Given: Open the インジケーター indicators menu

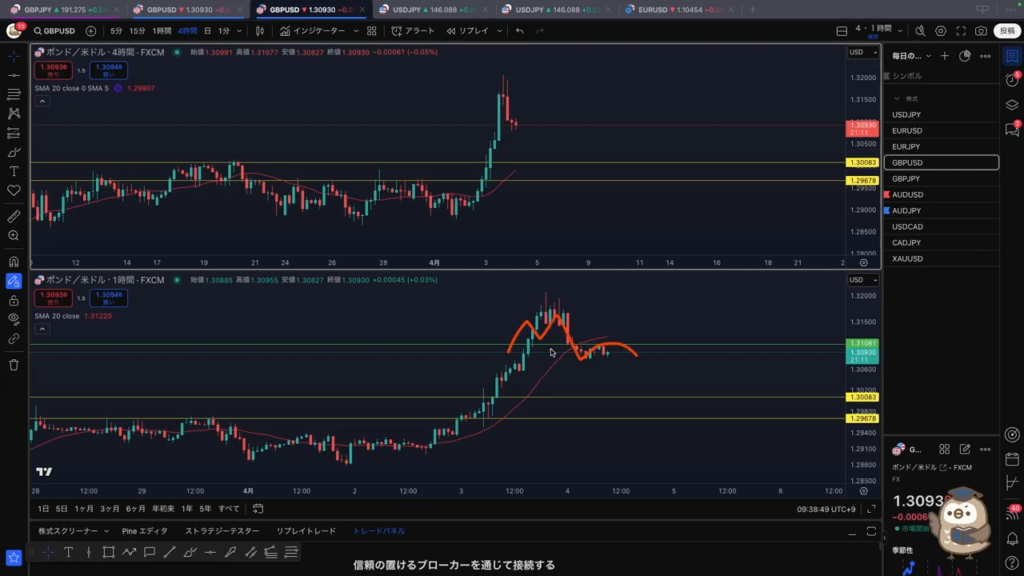Looking at the screenshot, I should [315, 31].
